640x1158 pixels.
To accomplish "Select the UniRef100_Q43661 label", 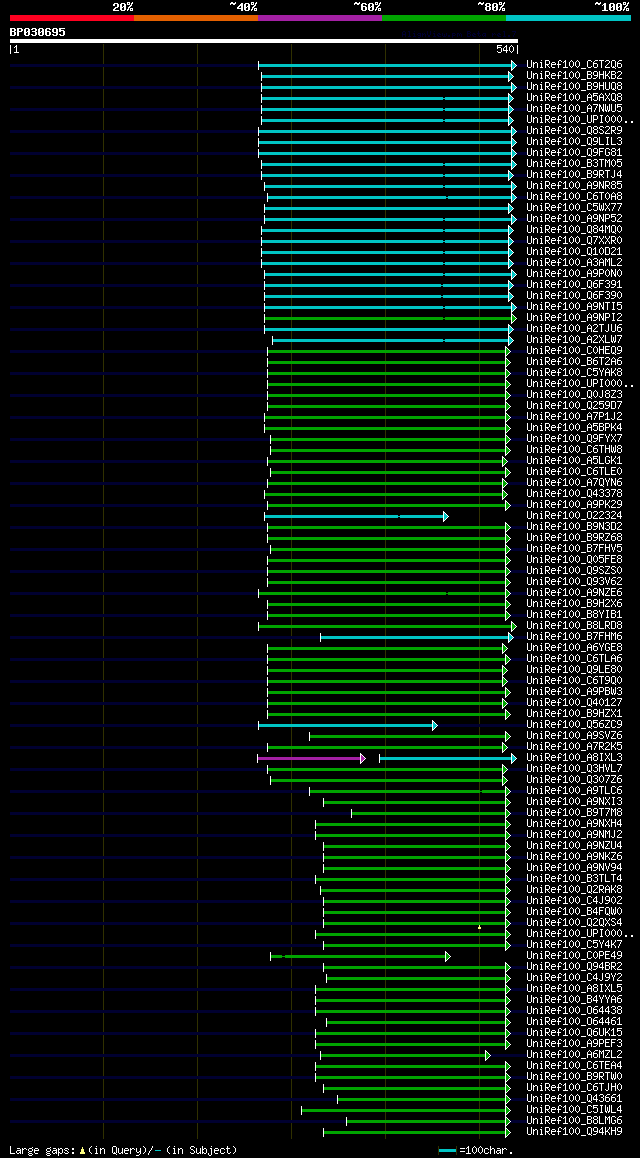I will pyautogui.click(x=574, y=1099).
